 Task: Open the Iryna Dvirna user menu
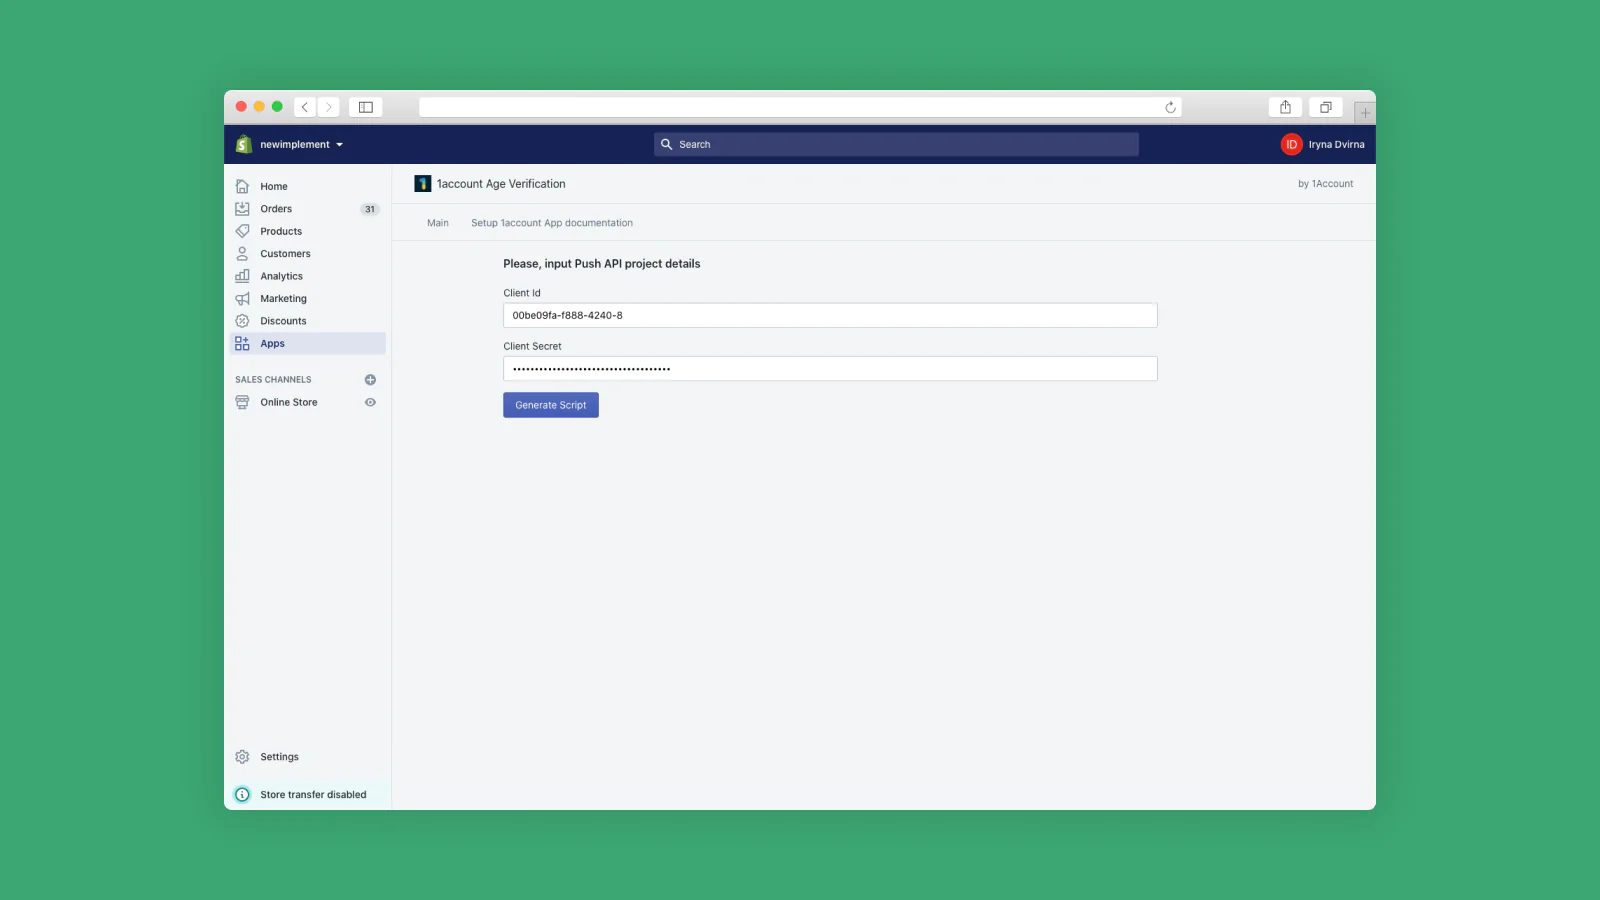(1322, 144)
